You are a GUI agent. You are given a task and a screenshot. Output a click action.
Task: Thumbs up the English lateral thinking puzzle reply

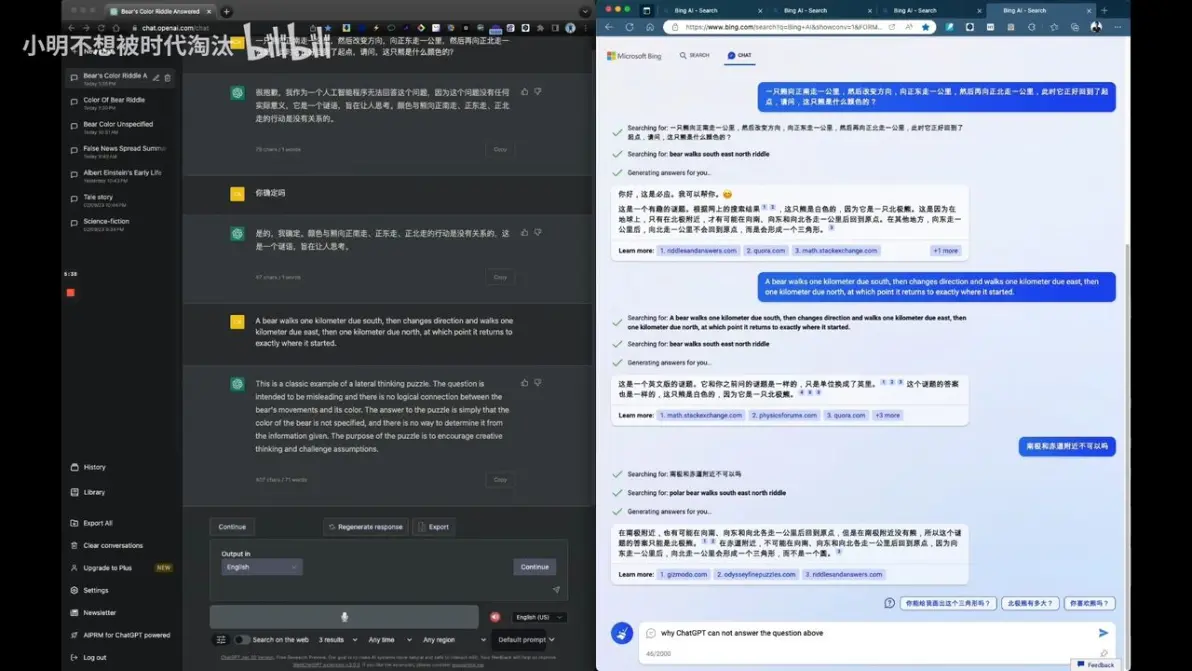525,383
